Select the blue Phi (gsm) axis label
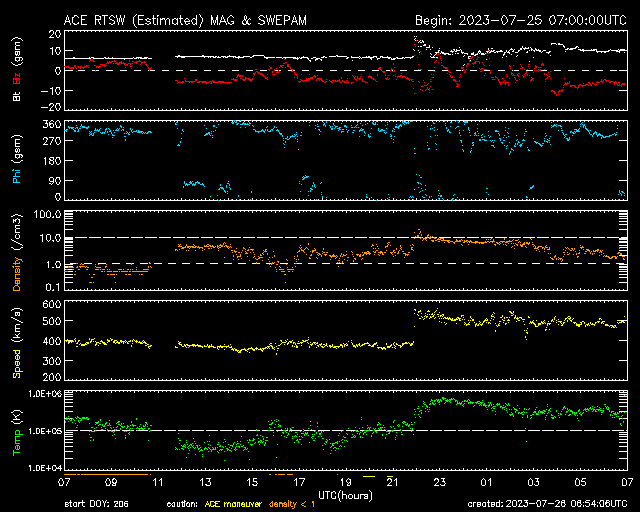 coord(16,161)
